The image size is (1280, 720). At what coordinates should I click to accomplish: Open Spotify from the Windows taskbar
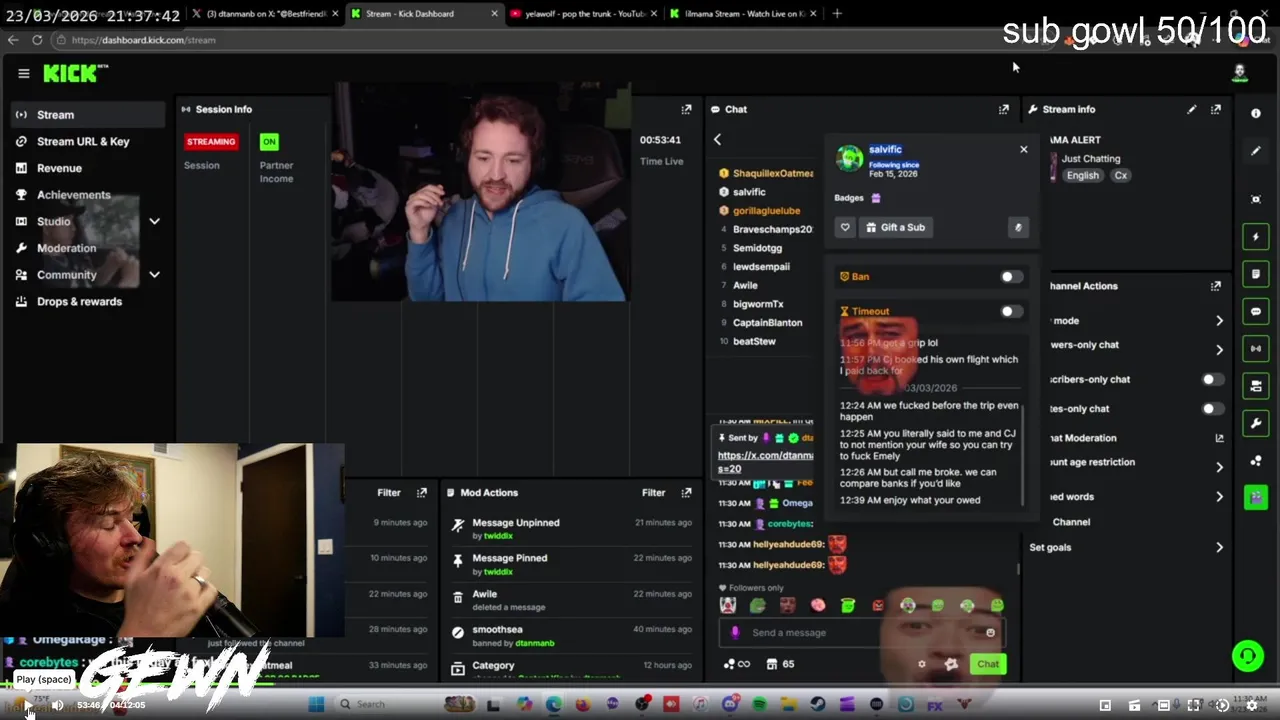coord(760,704)
